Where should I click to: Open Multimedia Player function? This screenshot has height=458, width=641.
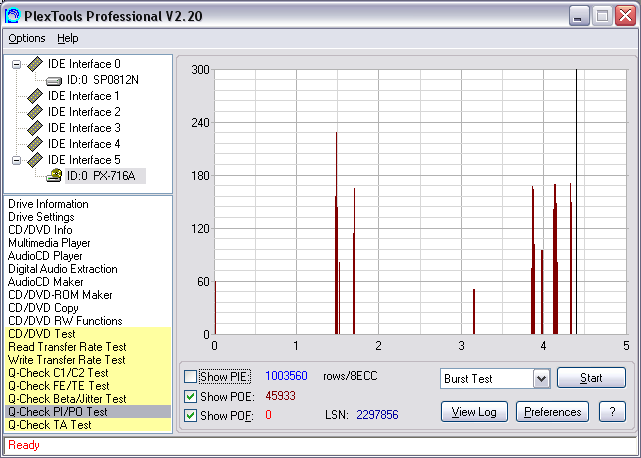coord(49,243)
